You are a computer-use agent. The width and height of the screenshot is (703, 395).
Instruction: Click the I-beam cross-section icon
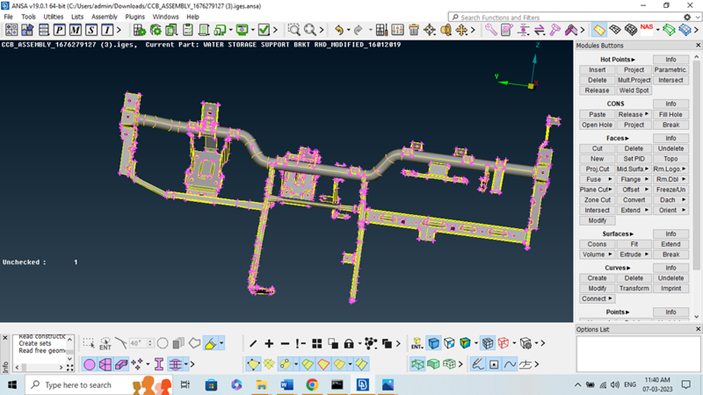coord(159,364)
